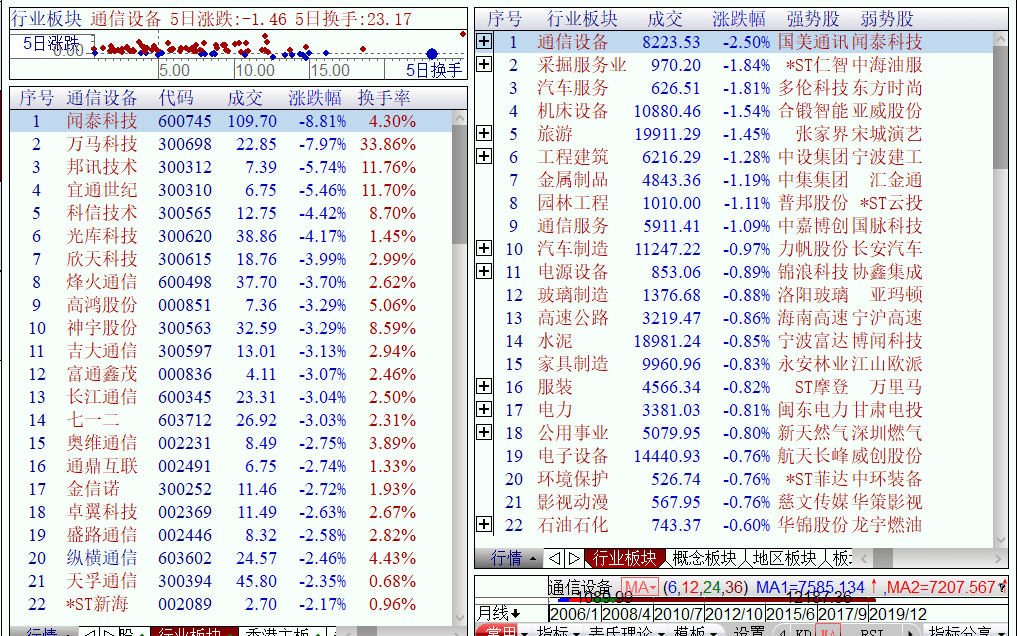
Task: Jump to 2012/10 on the chart timeline
Action: 735,614
